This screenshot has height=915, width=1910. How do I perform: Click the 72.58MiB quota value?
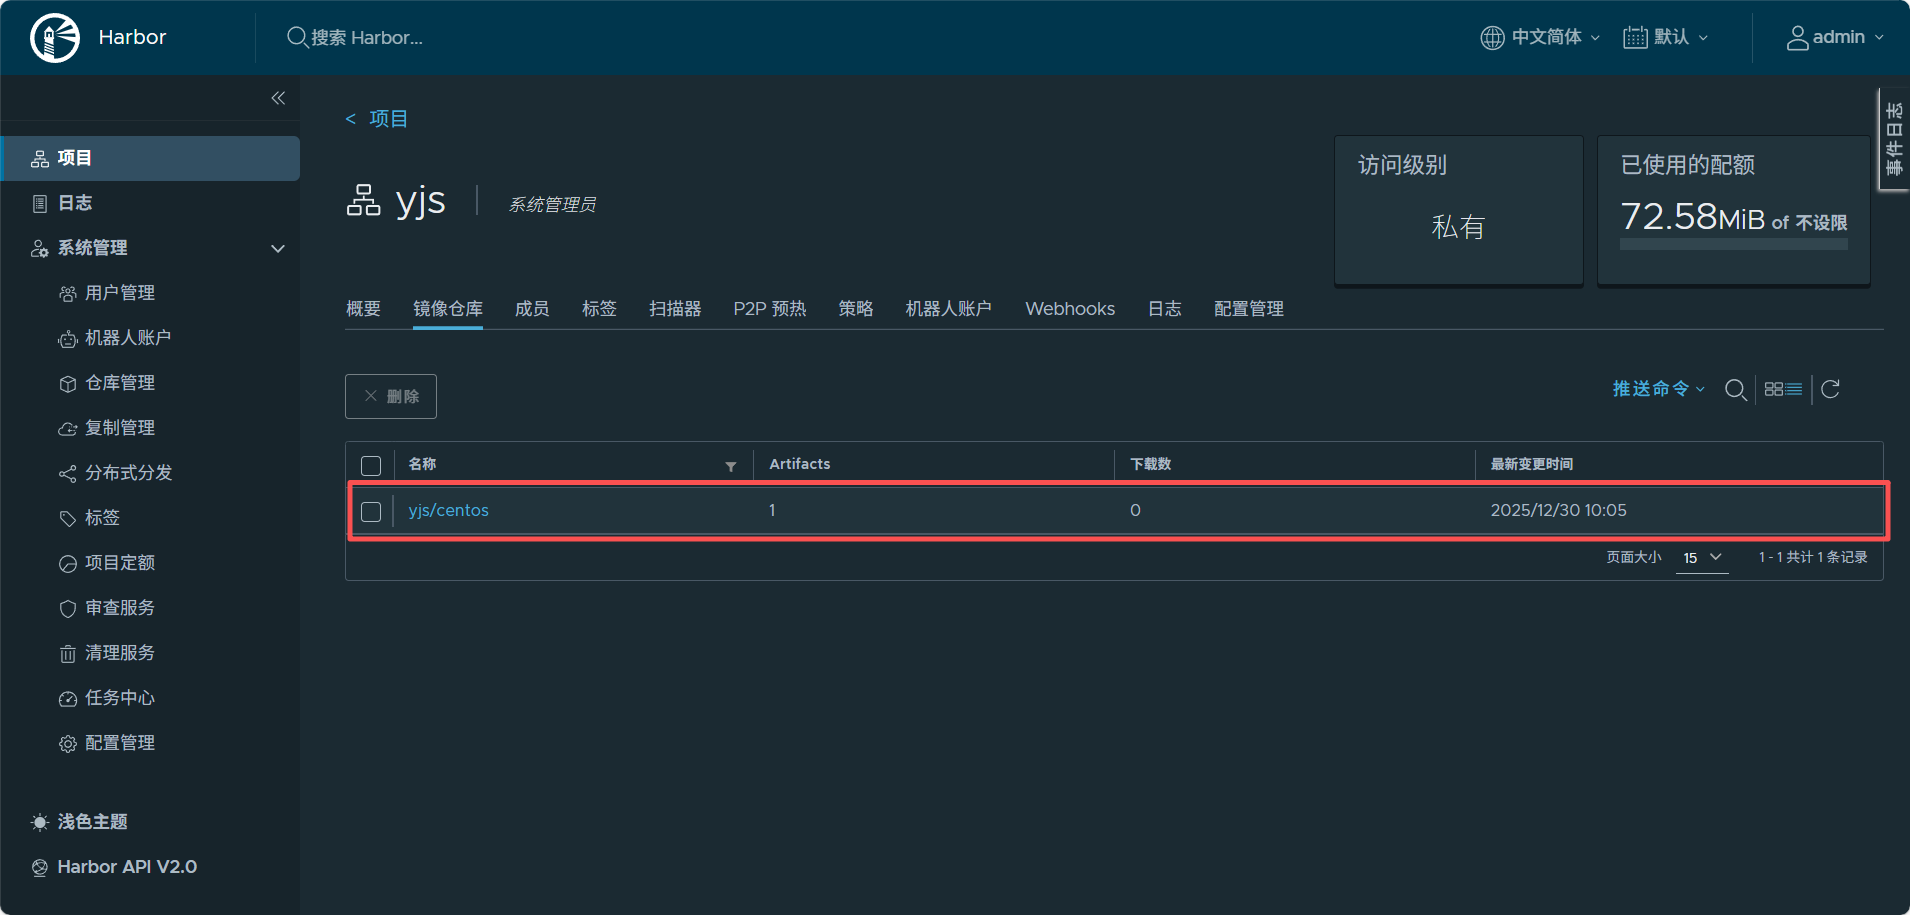pos(1692,216)
